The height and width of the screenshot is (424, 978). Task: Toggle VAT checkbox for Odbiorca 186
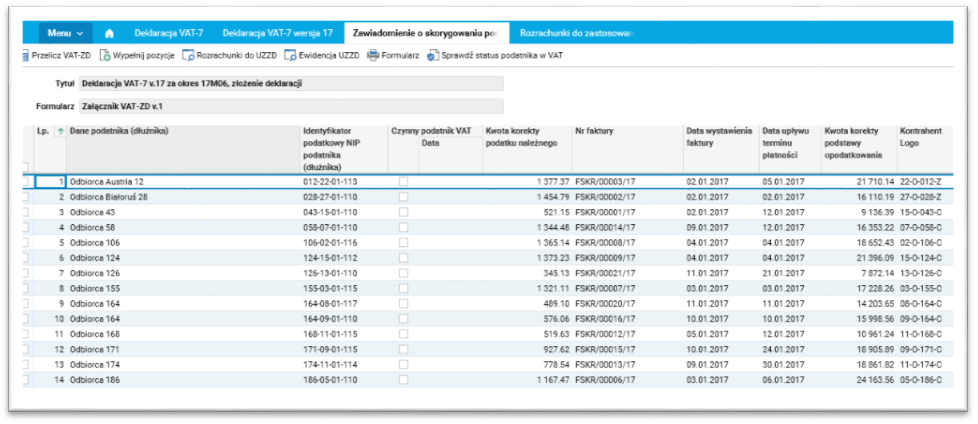[404, 379]
